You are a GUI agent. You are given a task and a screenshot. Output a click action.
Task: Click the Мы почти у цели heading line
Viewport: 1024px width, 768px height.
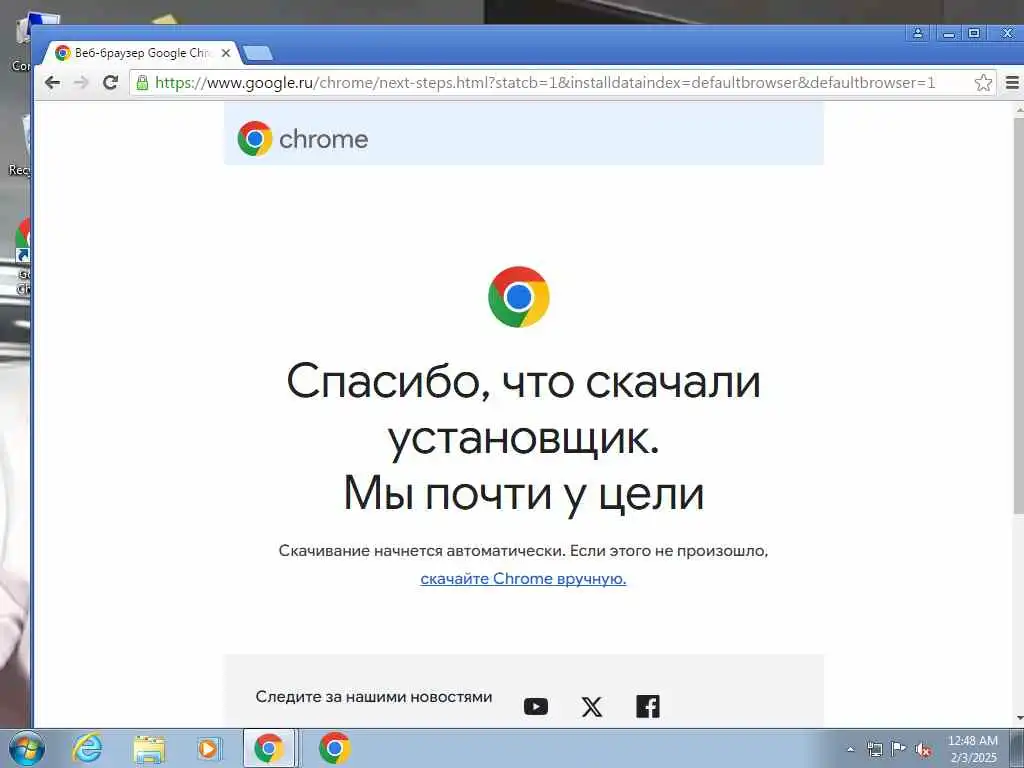click(524, 493)
